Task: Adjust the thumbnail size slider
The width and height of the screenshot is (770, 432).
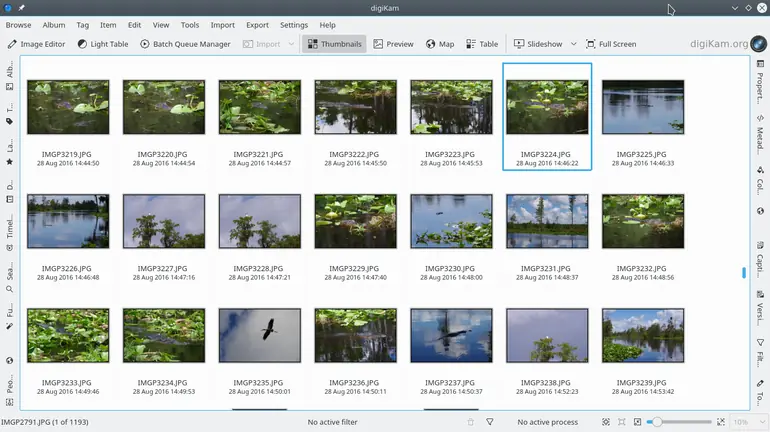Action: click(657, 422)
